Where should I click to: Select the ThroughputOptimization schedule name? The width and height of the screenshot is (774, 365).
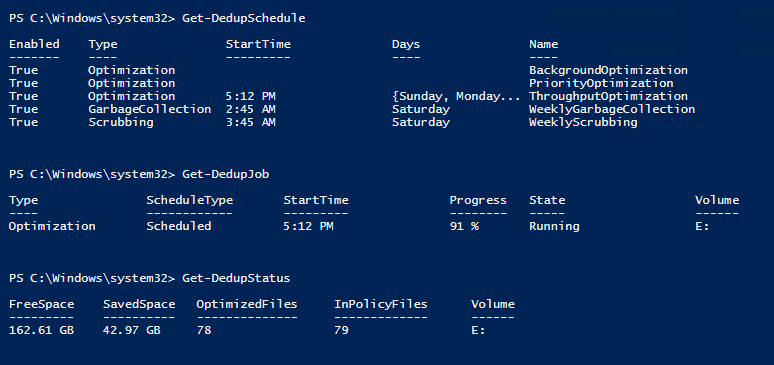(x=608, y=96)
